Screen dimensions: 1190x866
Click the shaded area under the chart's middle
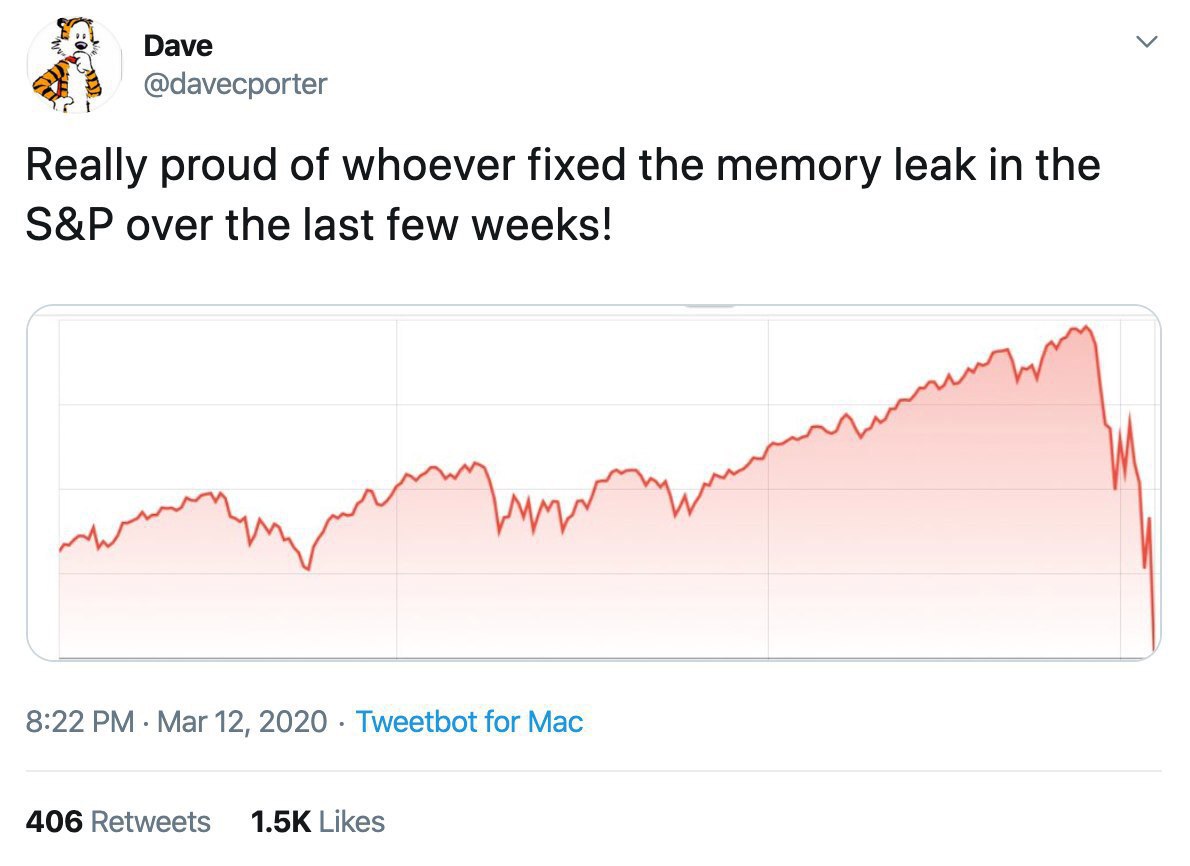coord(600,590)
